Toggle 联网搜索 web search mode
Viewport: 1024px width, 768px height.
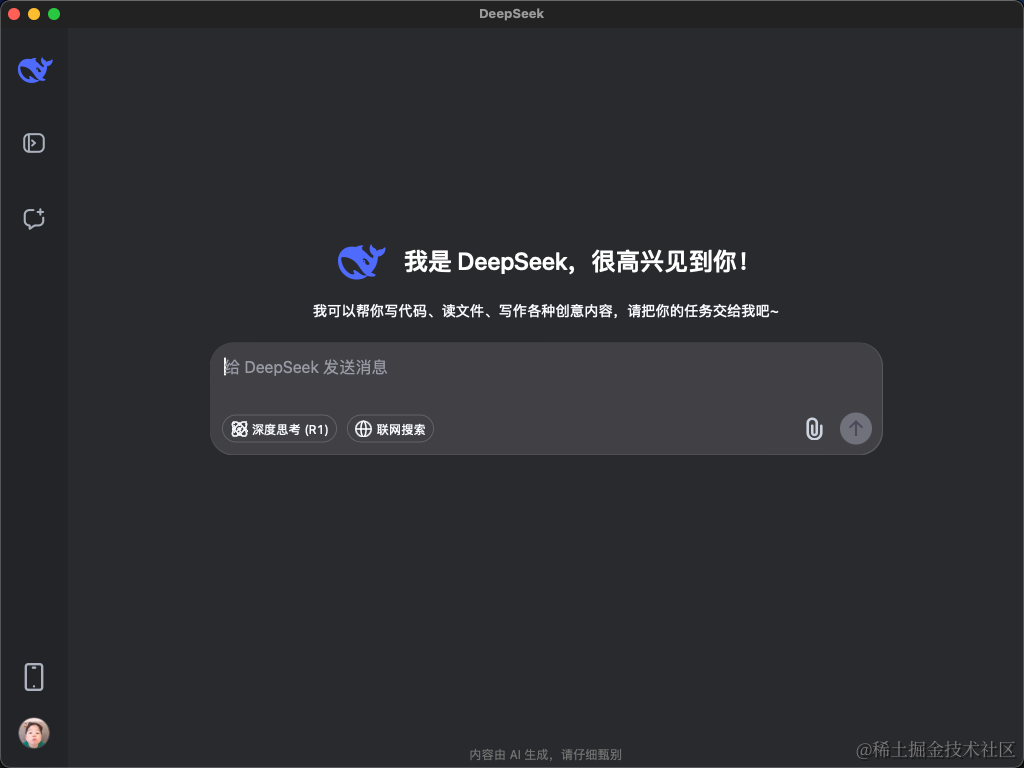point(390,429)
